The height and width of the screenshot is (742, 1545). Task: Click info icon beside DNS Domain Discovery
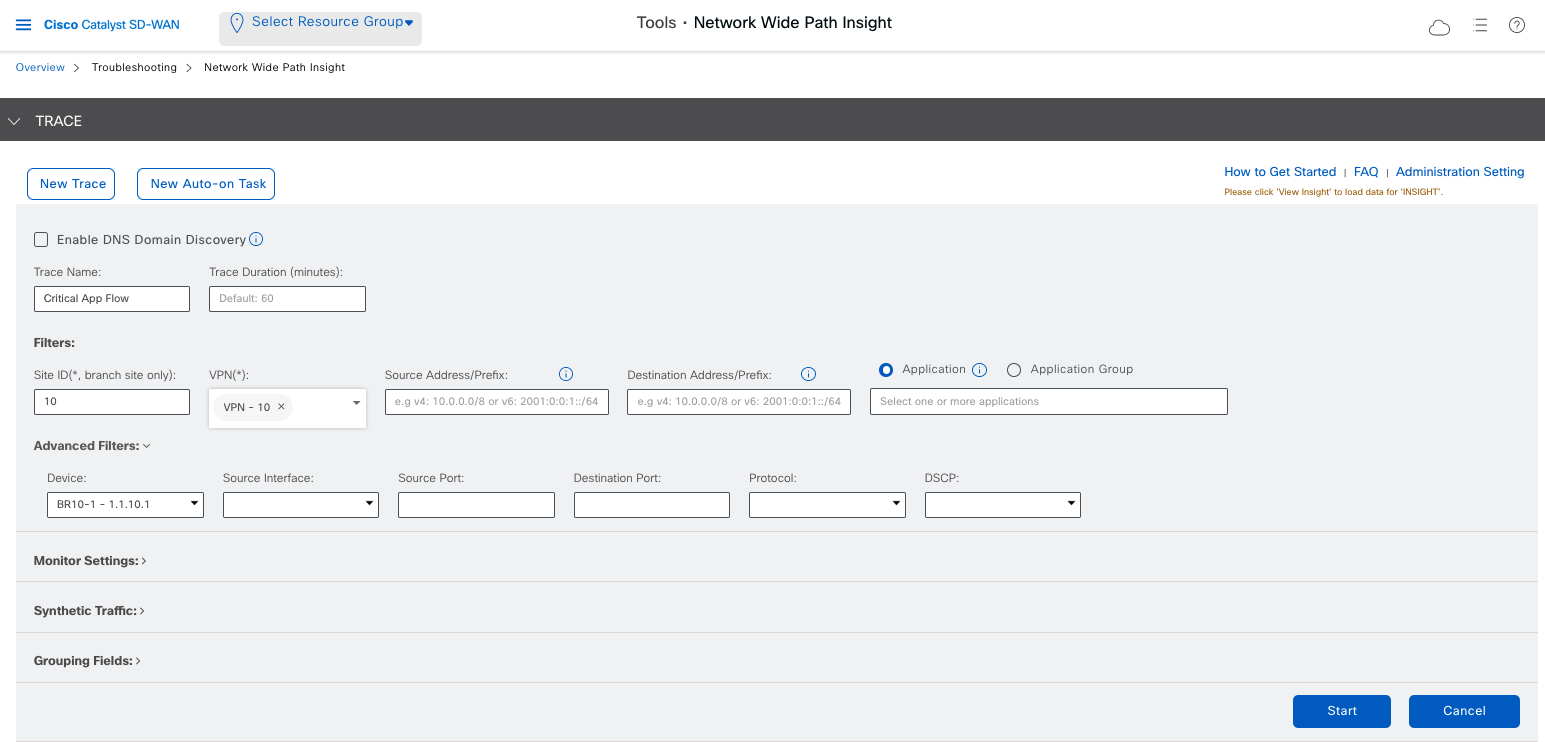click(256, 239)
